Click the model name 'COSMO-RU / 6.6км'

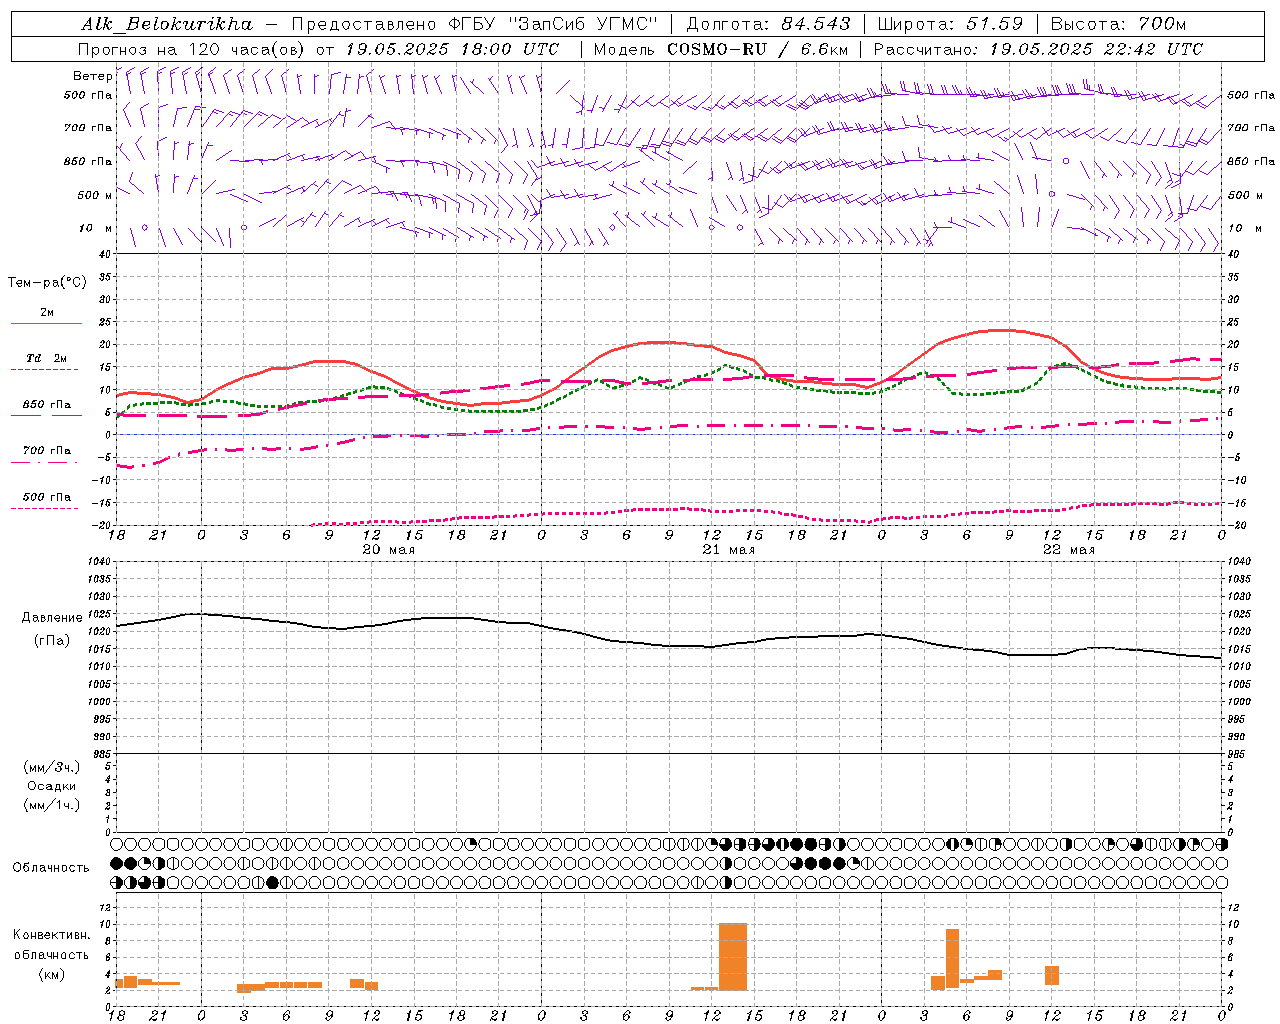pos(757,49)
